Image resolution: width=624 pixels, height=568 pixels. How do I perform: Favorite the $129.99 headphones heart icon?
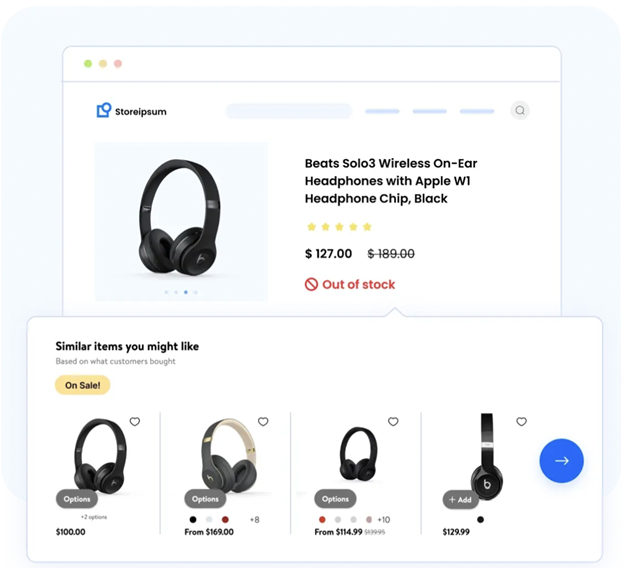521,422
